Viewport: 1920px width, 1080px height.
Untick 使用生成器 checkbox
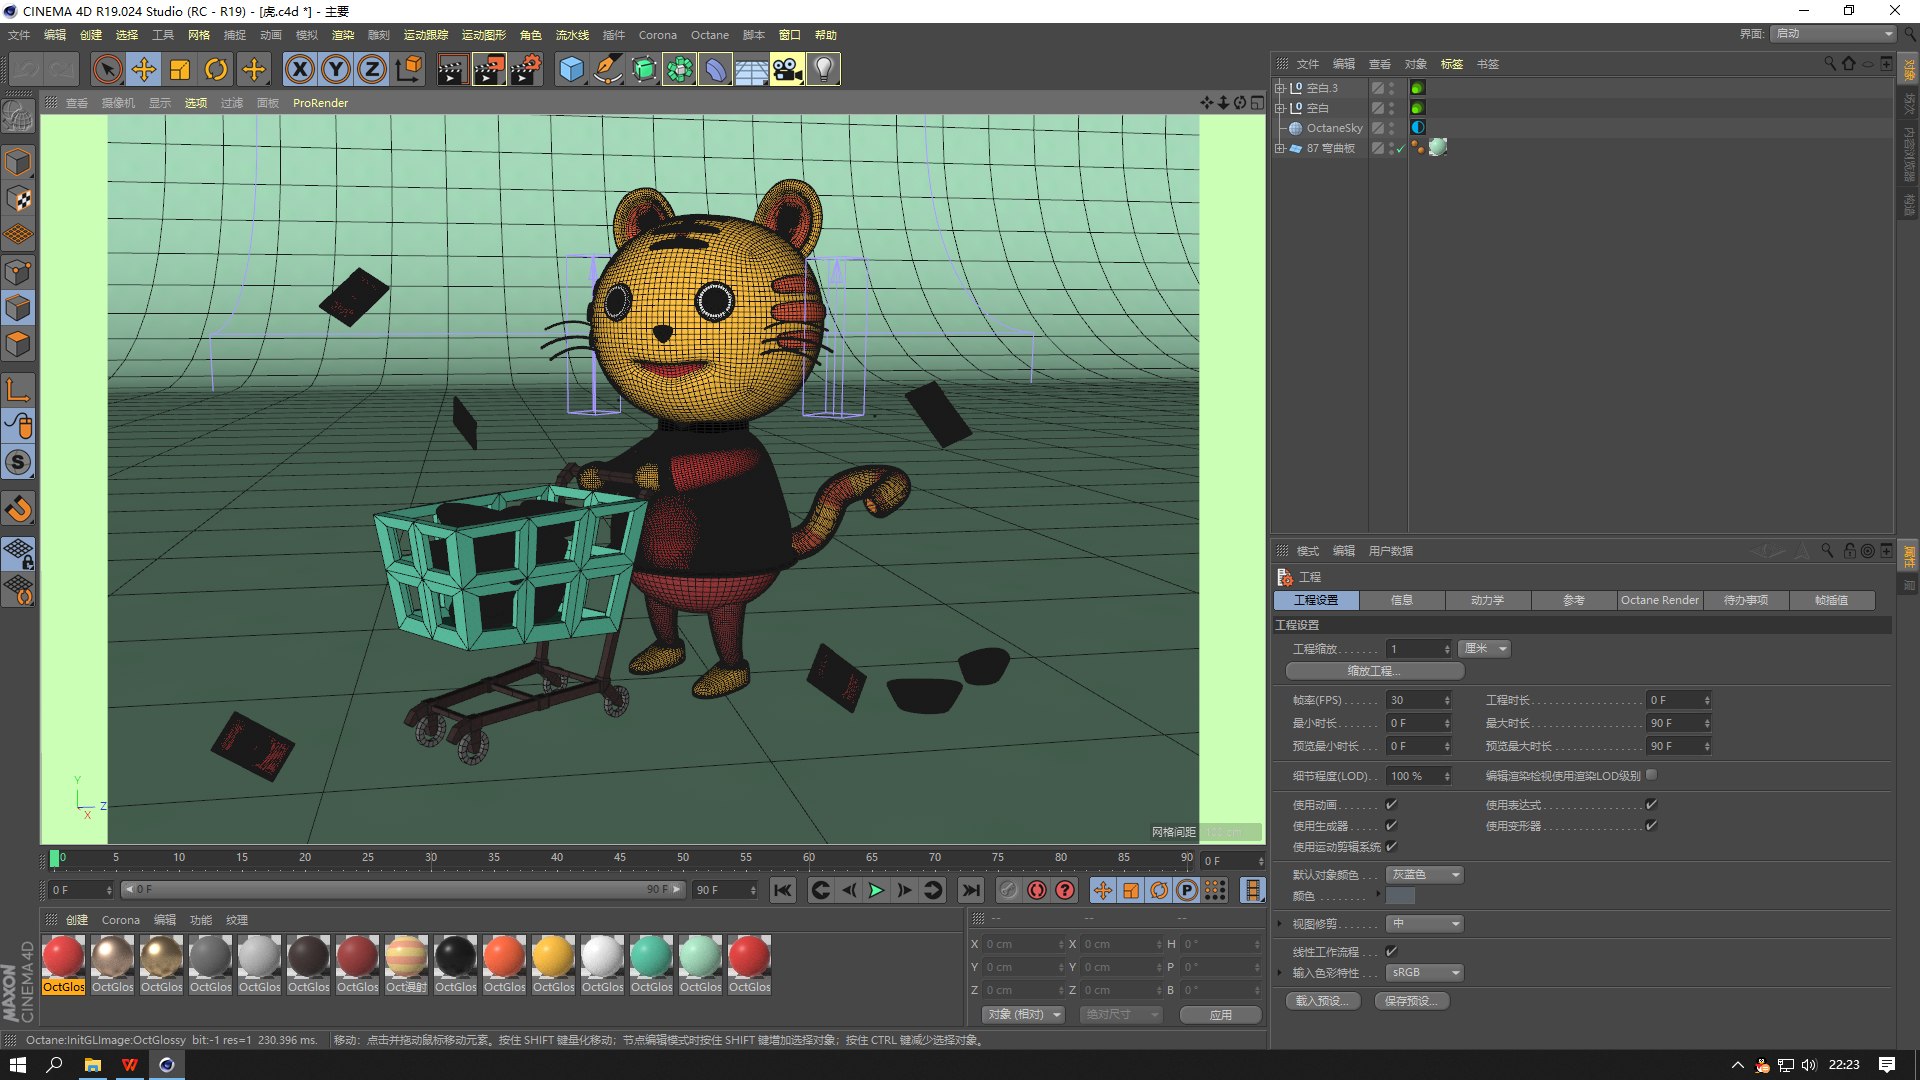pos(1391,825)
